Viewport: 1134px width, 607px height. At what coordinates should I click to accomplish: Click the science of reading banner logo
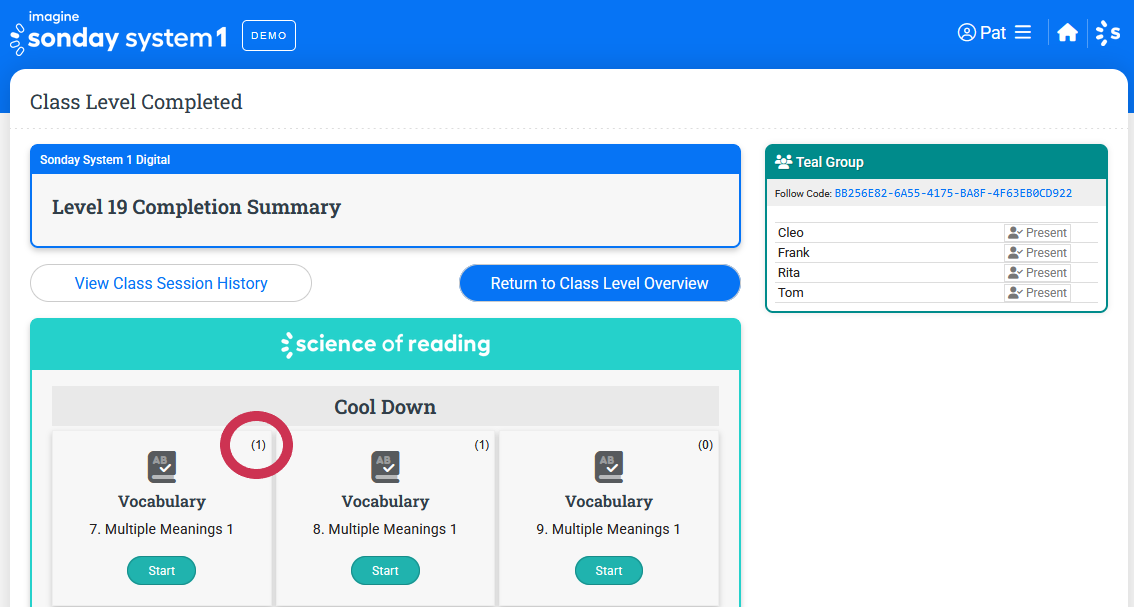point(385,344)
